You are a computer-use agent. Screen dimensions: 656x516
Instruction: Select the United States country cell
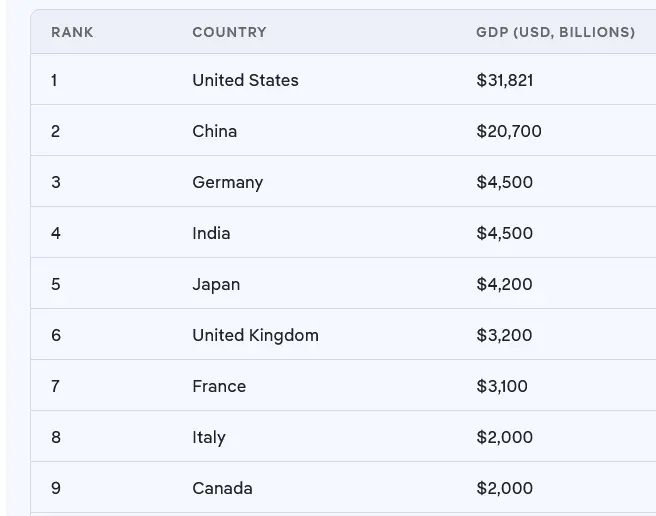(x=245, y=80)
